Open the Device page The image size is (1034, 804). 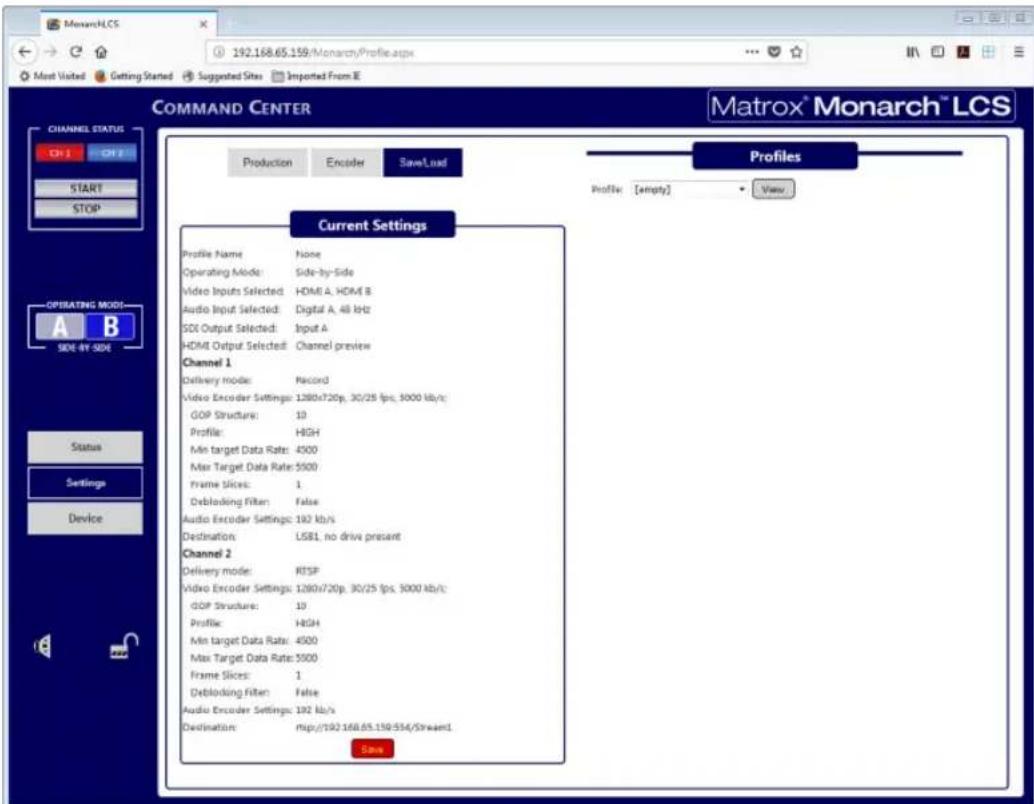pyautogui.click(x=85, y=518)
